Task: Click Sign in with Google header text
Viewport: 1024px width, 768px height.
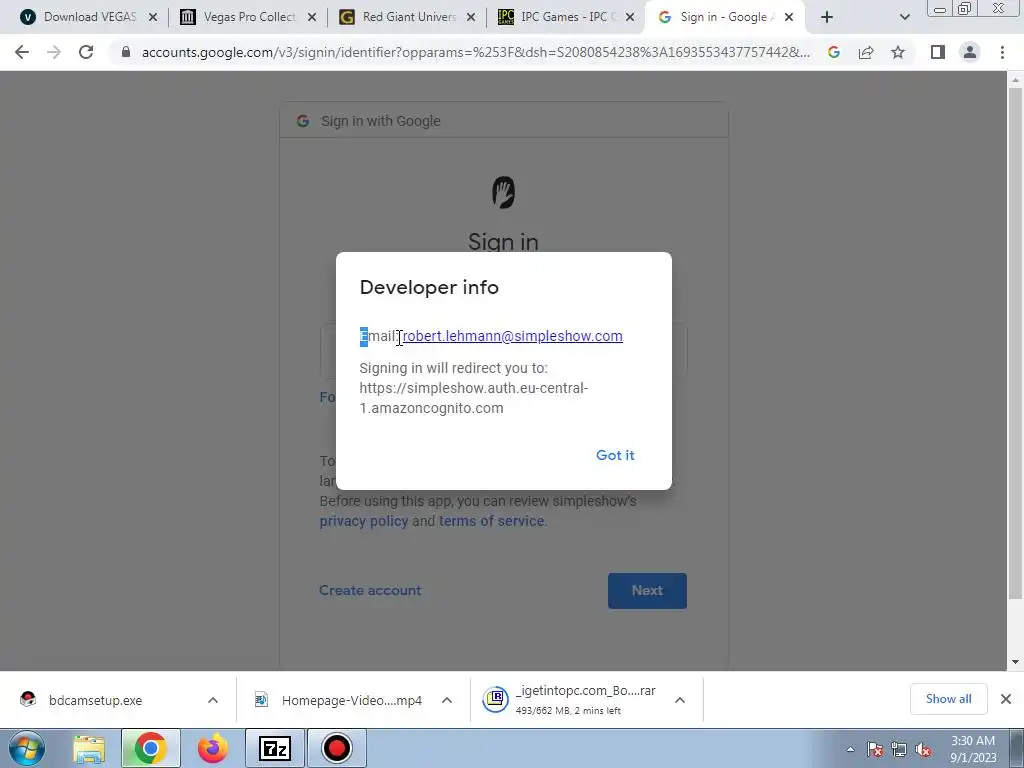Action: [x=381, y=121]
